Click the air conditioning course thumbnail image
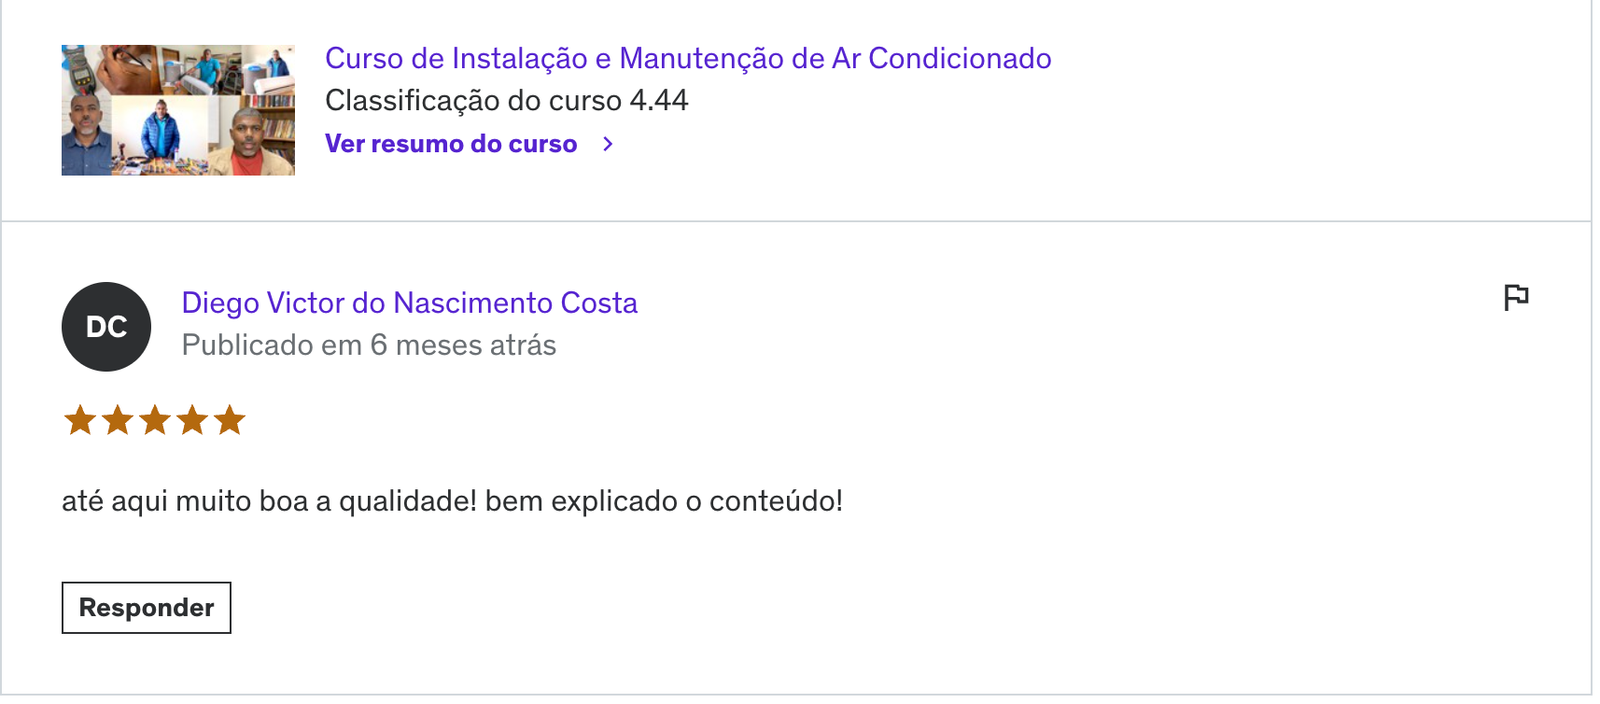The height and width of the screenshot is (704, 1600). pos(178,110)
